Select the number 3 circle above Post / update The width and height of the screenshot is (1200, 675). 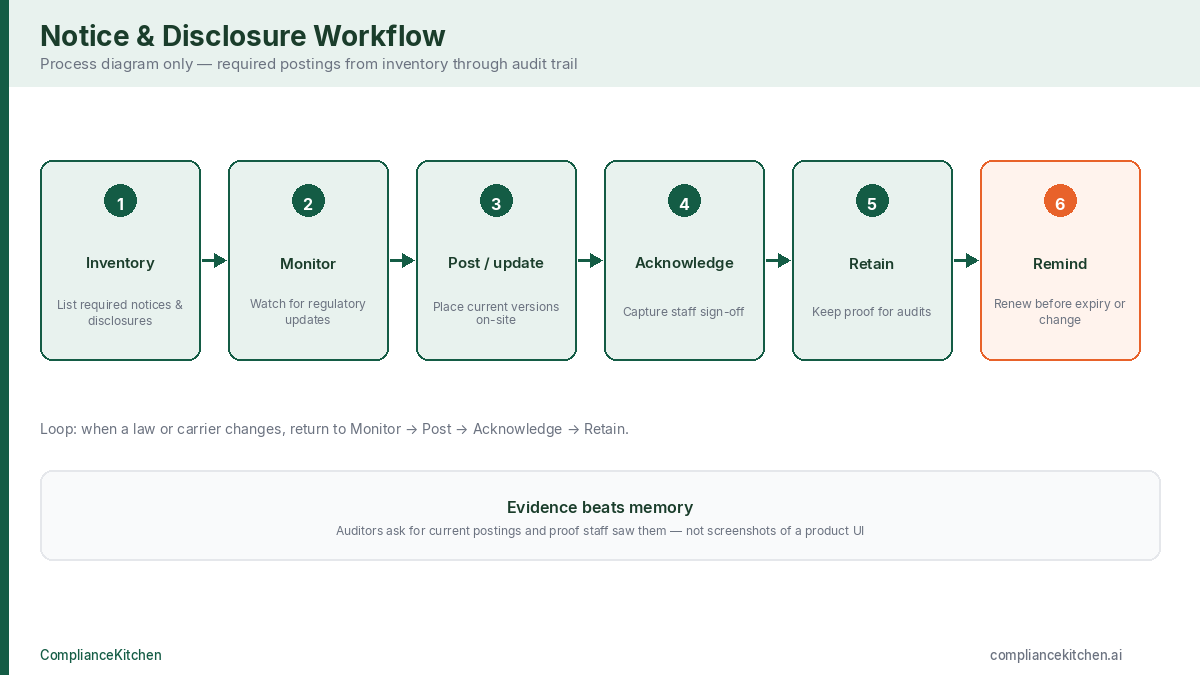496,201
